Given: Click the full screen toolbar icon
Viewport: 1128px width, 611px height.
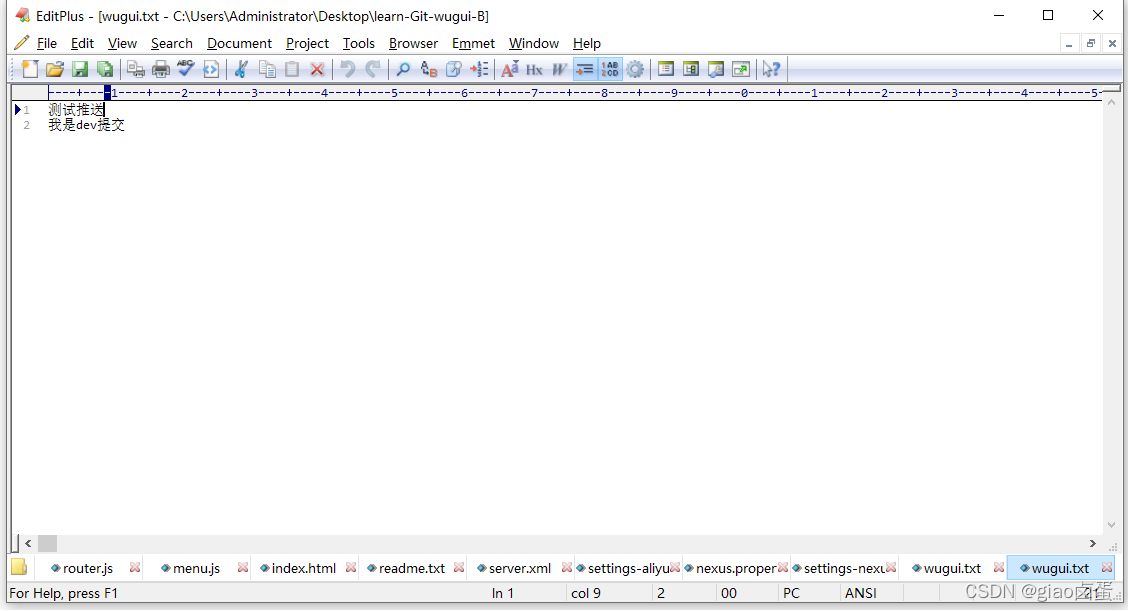Looking at the screenshot, I should coord(741,69).
